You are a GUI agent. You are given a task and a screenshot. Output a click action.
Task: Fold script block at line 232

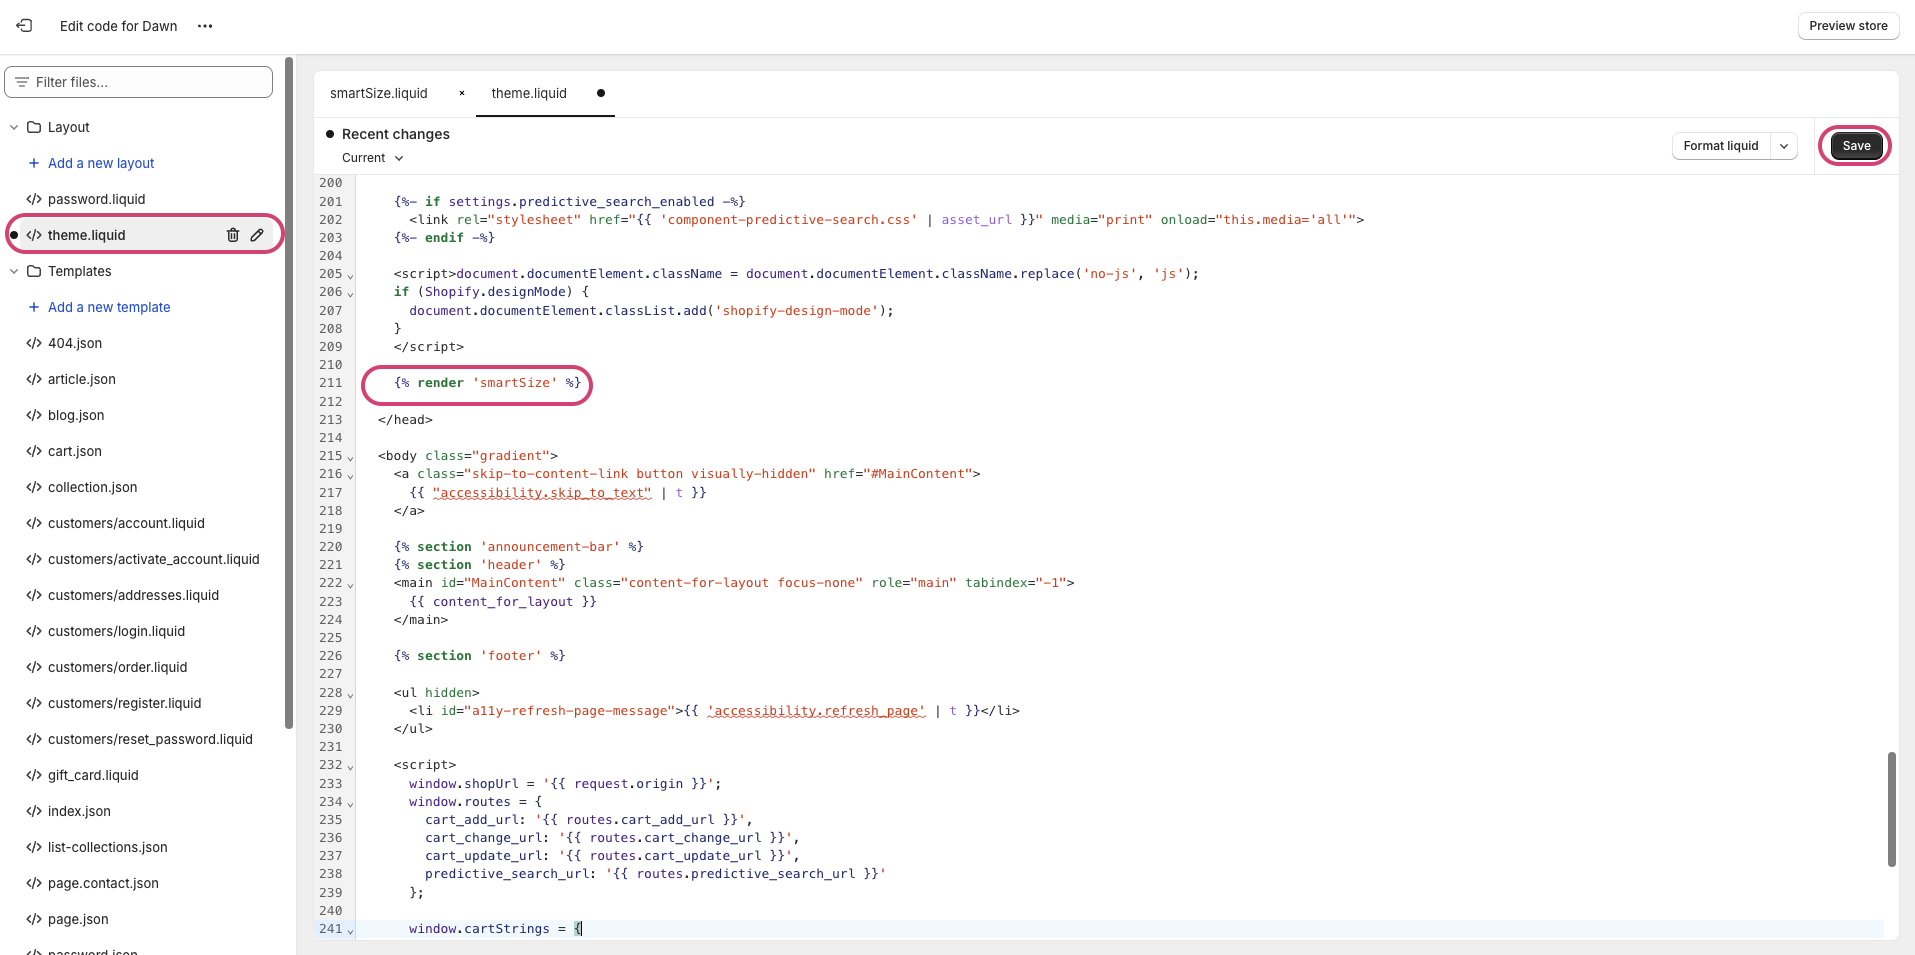[350, 766]
